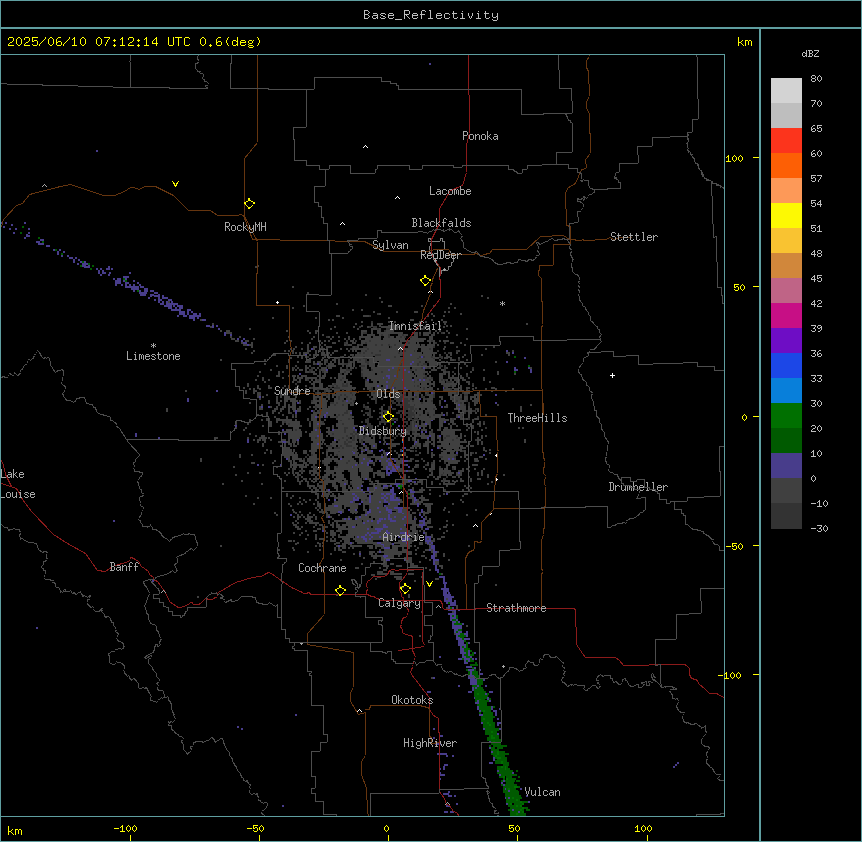The image size is (862, 842).
Task: Click the Vulcan label
Action: coord(542,792)
